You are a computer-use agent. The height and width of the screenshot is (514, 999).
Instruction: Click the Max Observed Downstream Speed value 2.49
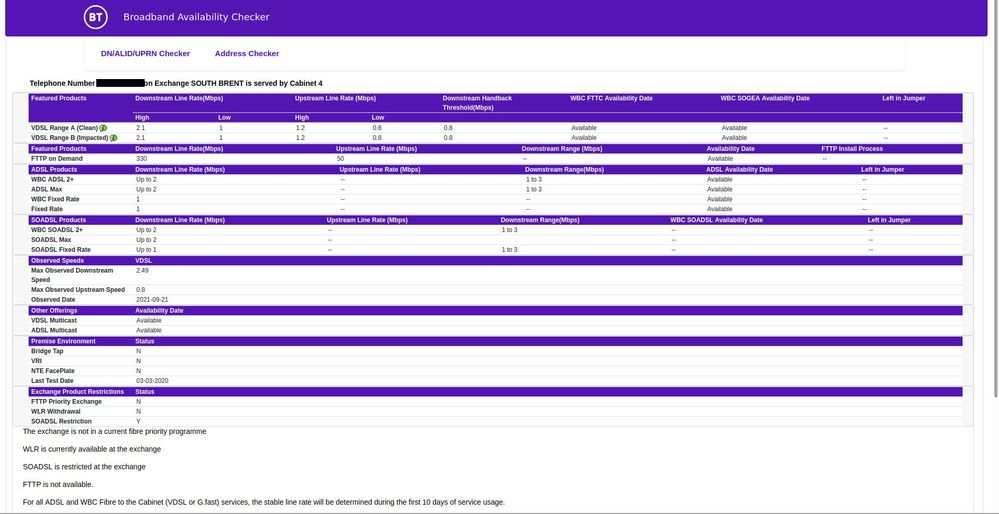pos(142,270)
